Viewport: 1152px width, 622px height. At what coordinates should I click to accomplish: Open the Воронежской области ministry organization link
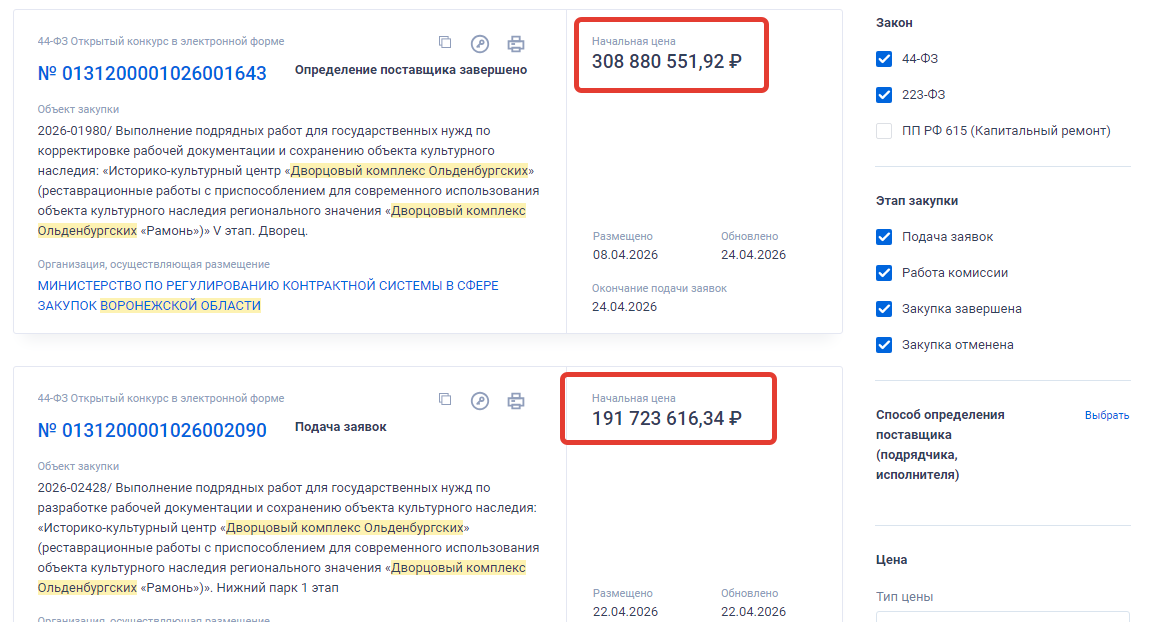point(267,295)
